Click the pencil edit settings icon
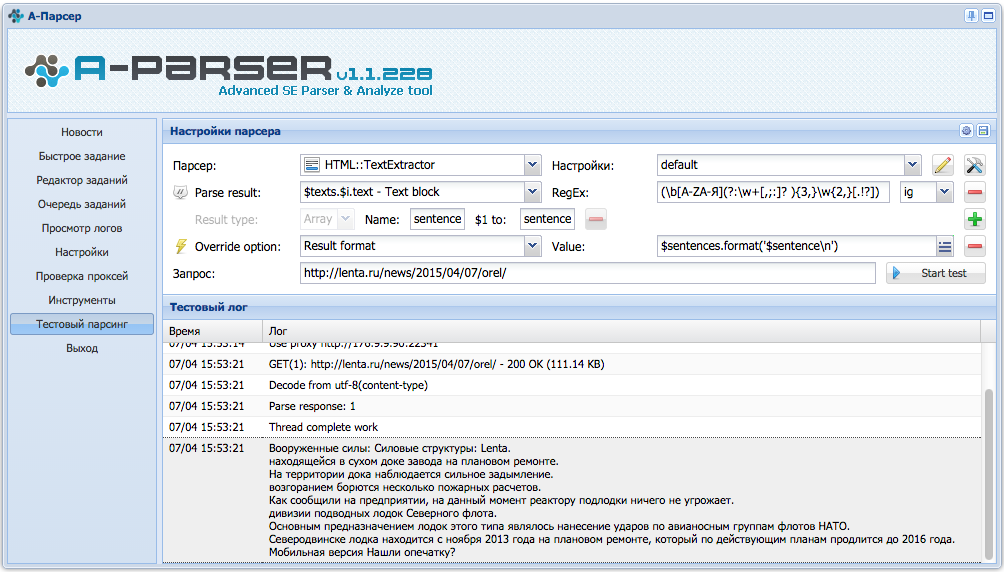Screen dimensions: 1004x572 point(942,165)
